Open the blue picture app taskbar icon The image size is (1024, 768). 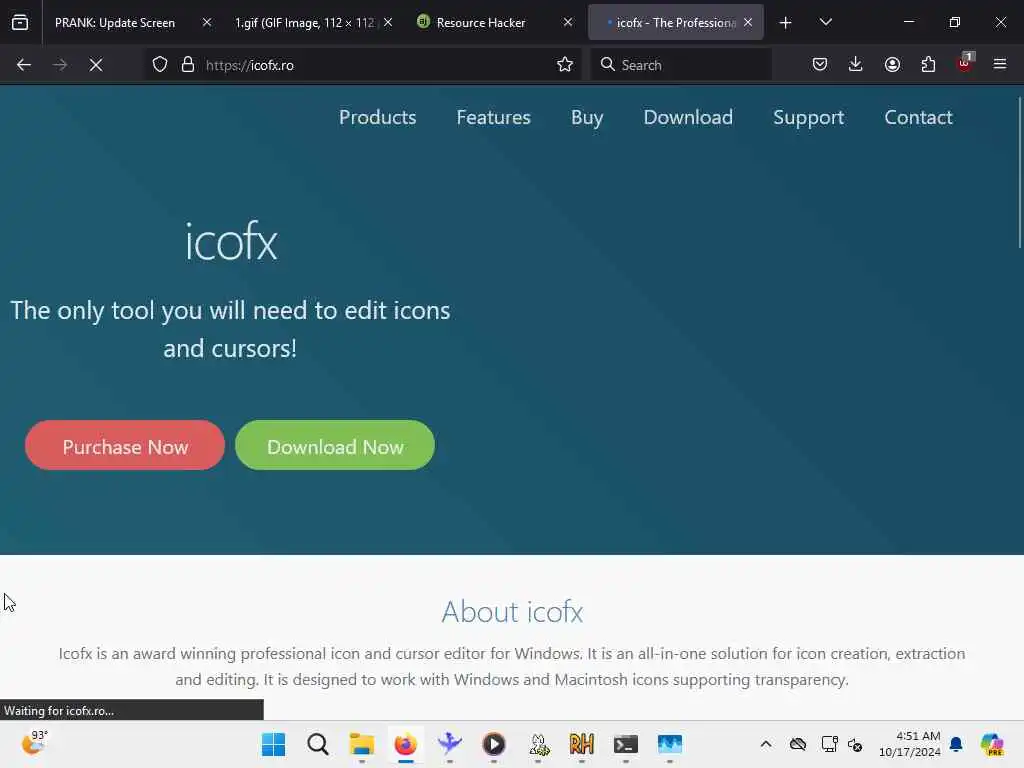tap(670, 744)
